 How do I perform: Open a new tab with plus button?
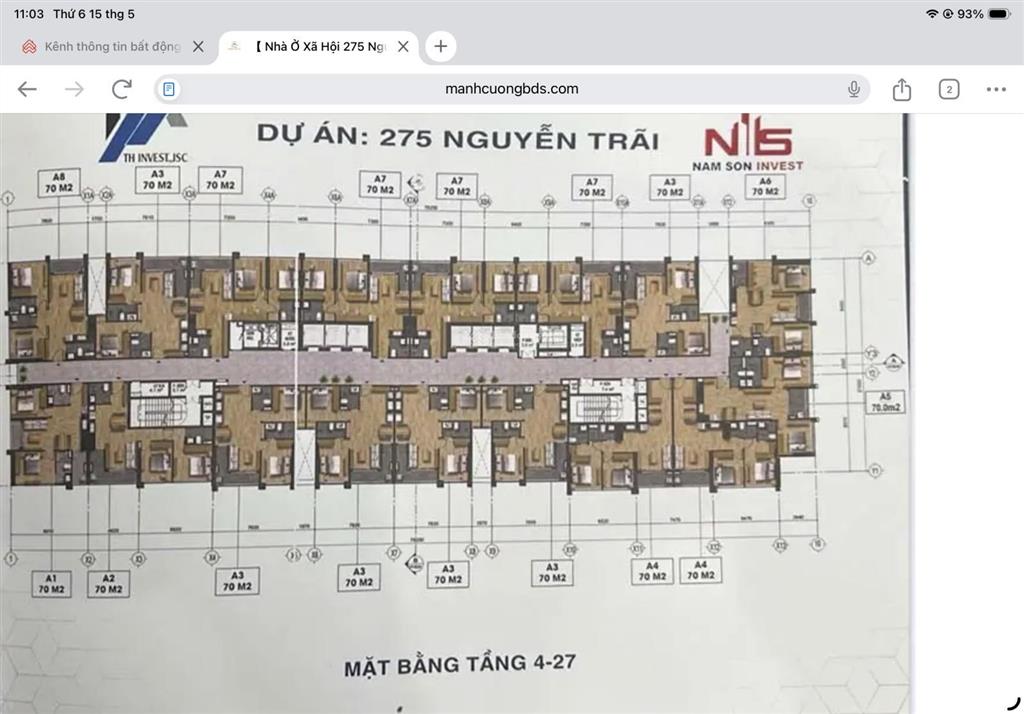point(441,46)
